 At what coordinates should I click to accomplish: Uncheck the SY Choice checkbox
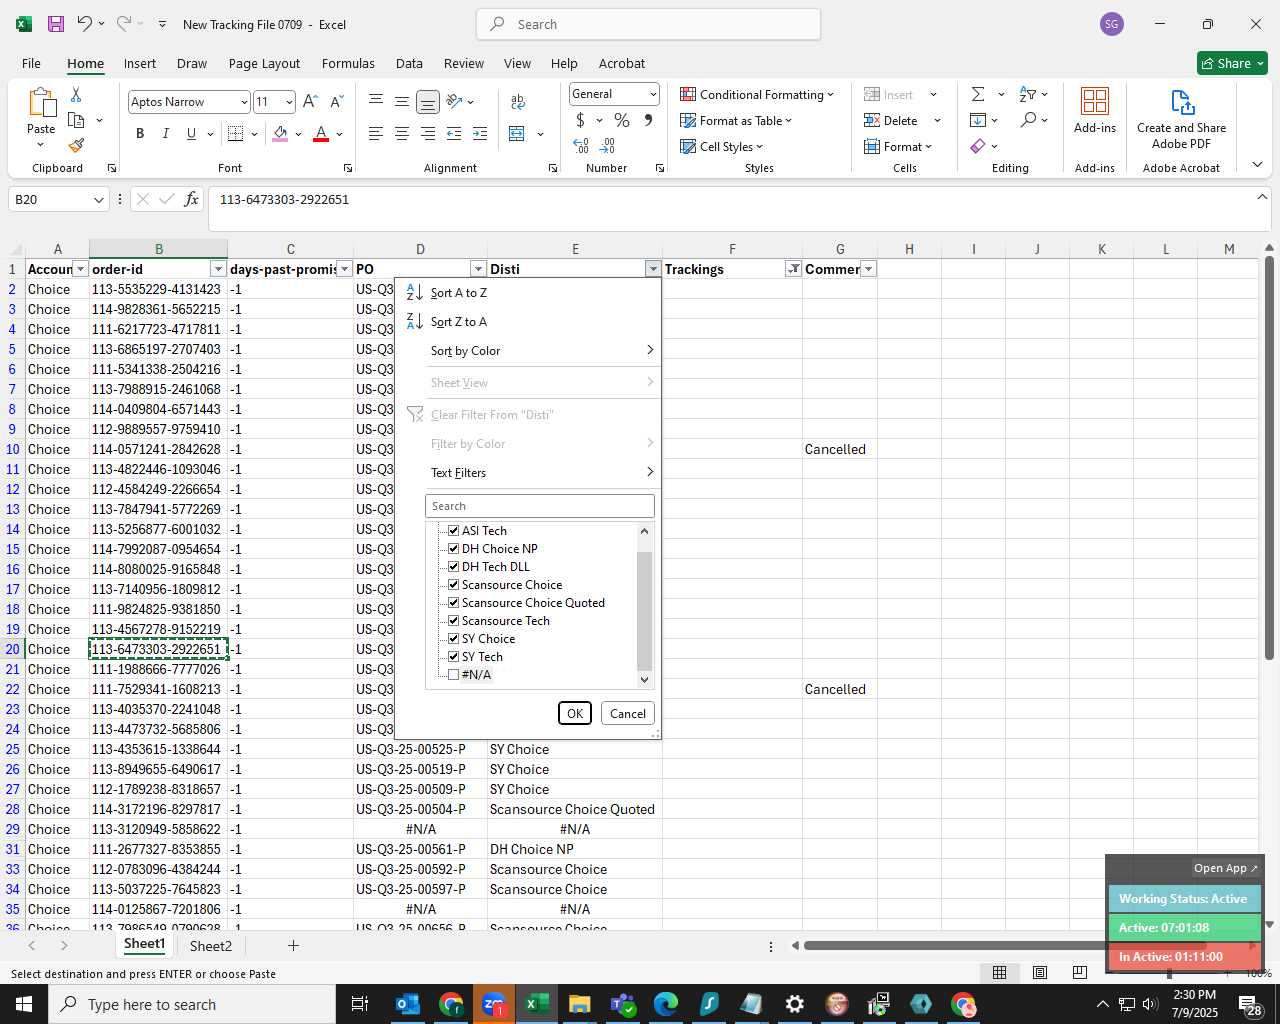tap(453, 638)
